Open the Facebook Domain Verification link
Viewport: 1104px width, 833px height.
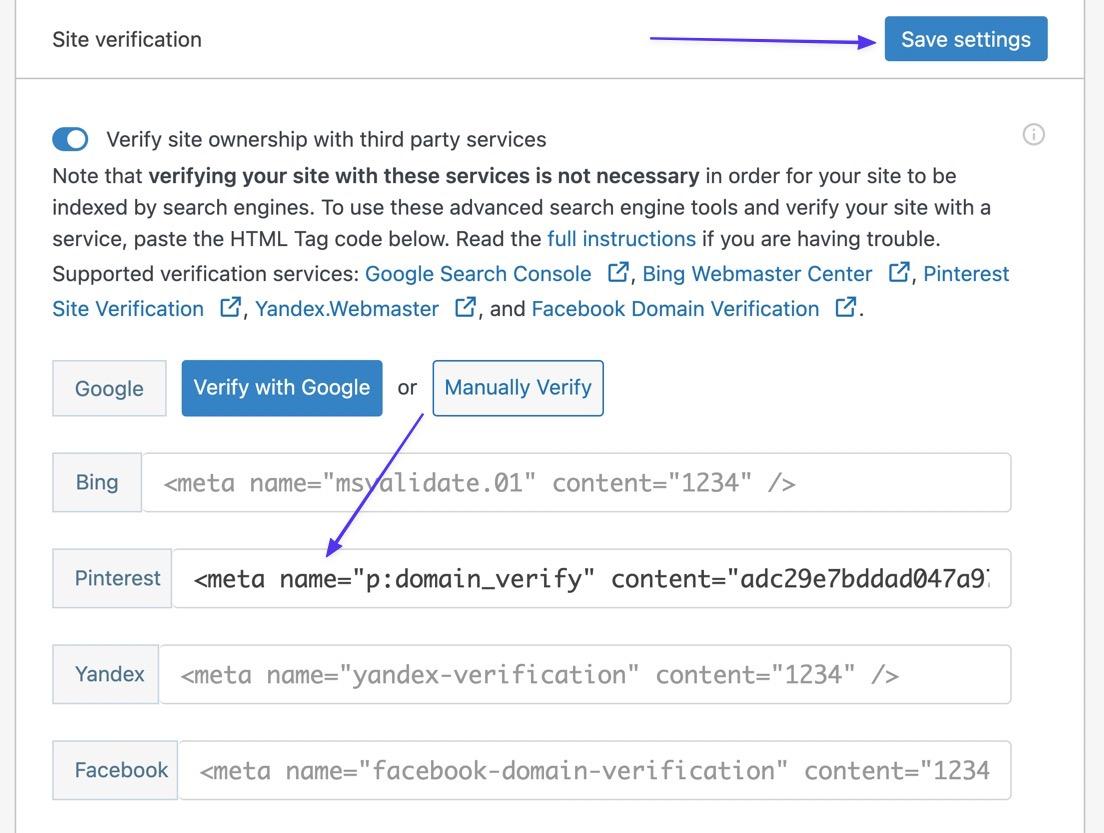pyautogui.click(x=675, y=309)
